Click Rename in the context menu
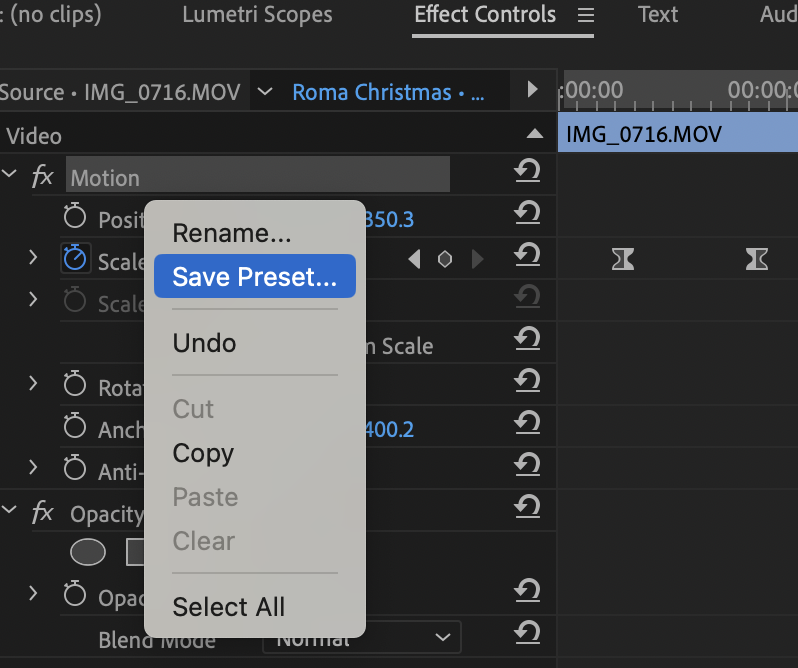Image resolution: width=798 pixels, height=668 pixels. pos(231,233)
